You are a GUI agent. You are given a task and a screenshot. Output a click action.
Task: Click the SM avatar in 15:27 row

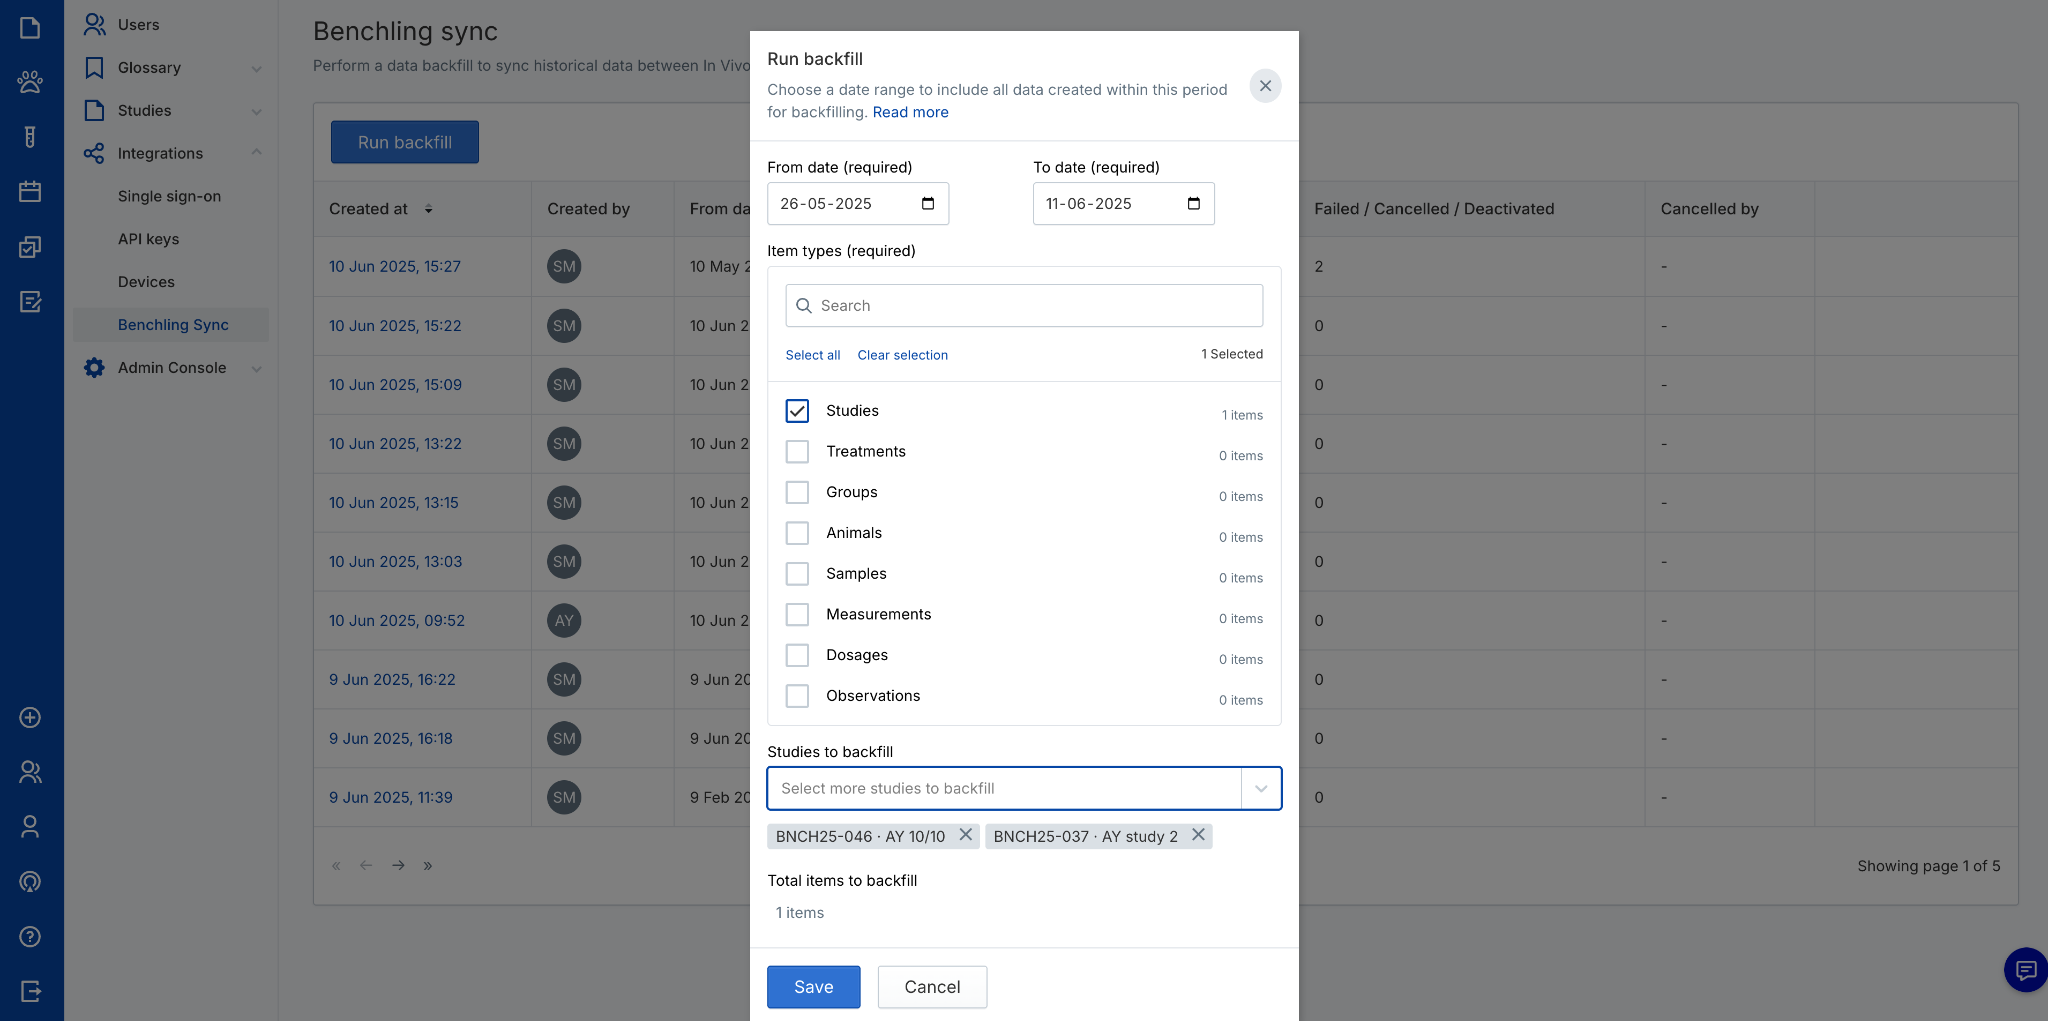pos(564,267)
